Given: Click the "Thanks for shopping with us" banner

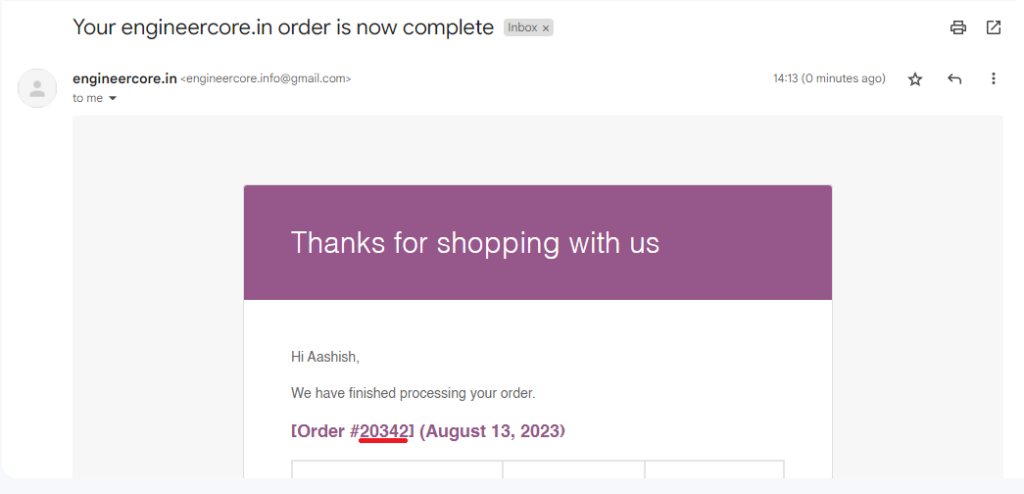Looking at the screenshot, I should (475, 242).
